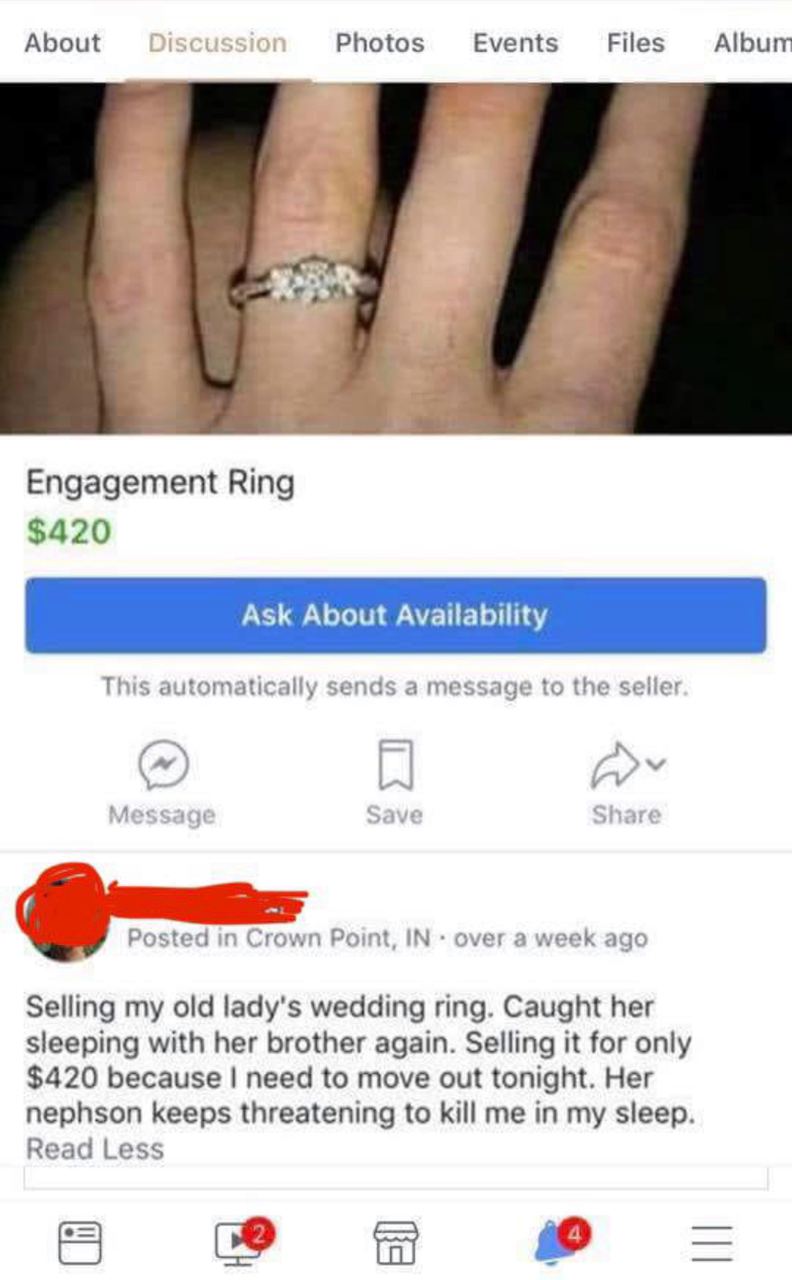Screen dimensions: 792x1280
Task: View the engagement ring photo
Action: pos(396,259)
